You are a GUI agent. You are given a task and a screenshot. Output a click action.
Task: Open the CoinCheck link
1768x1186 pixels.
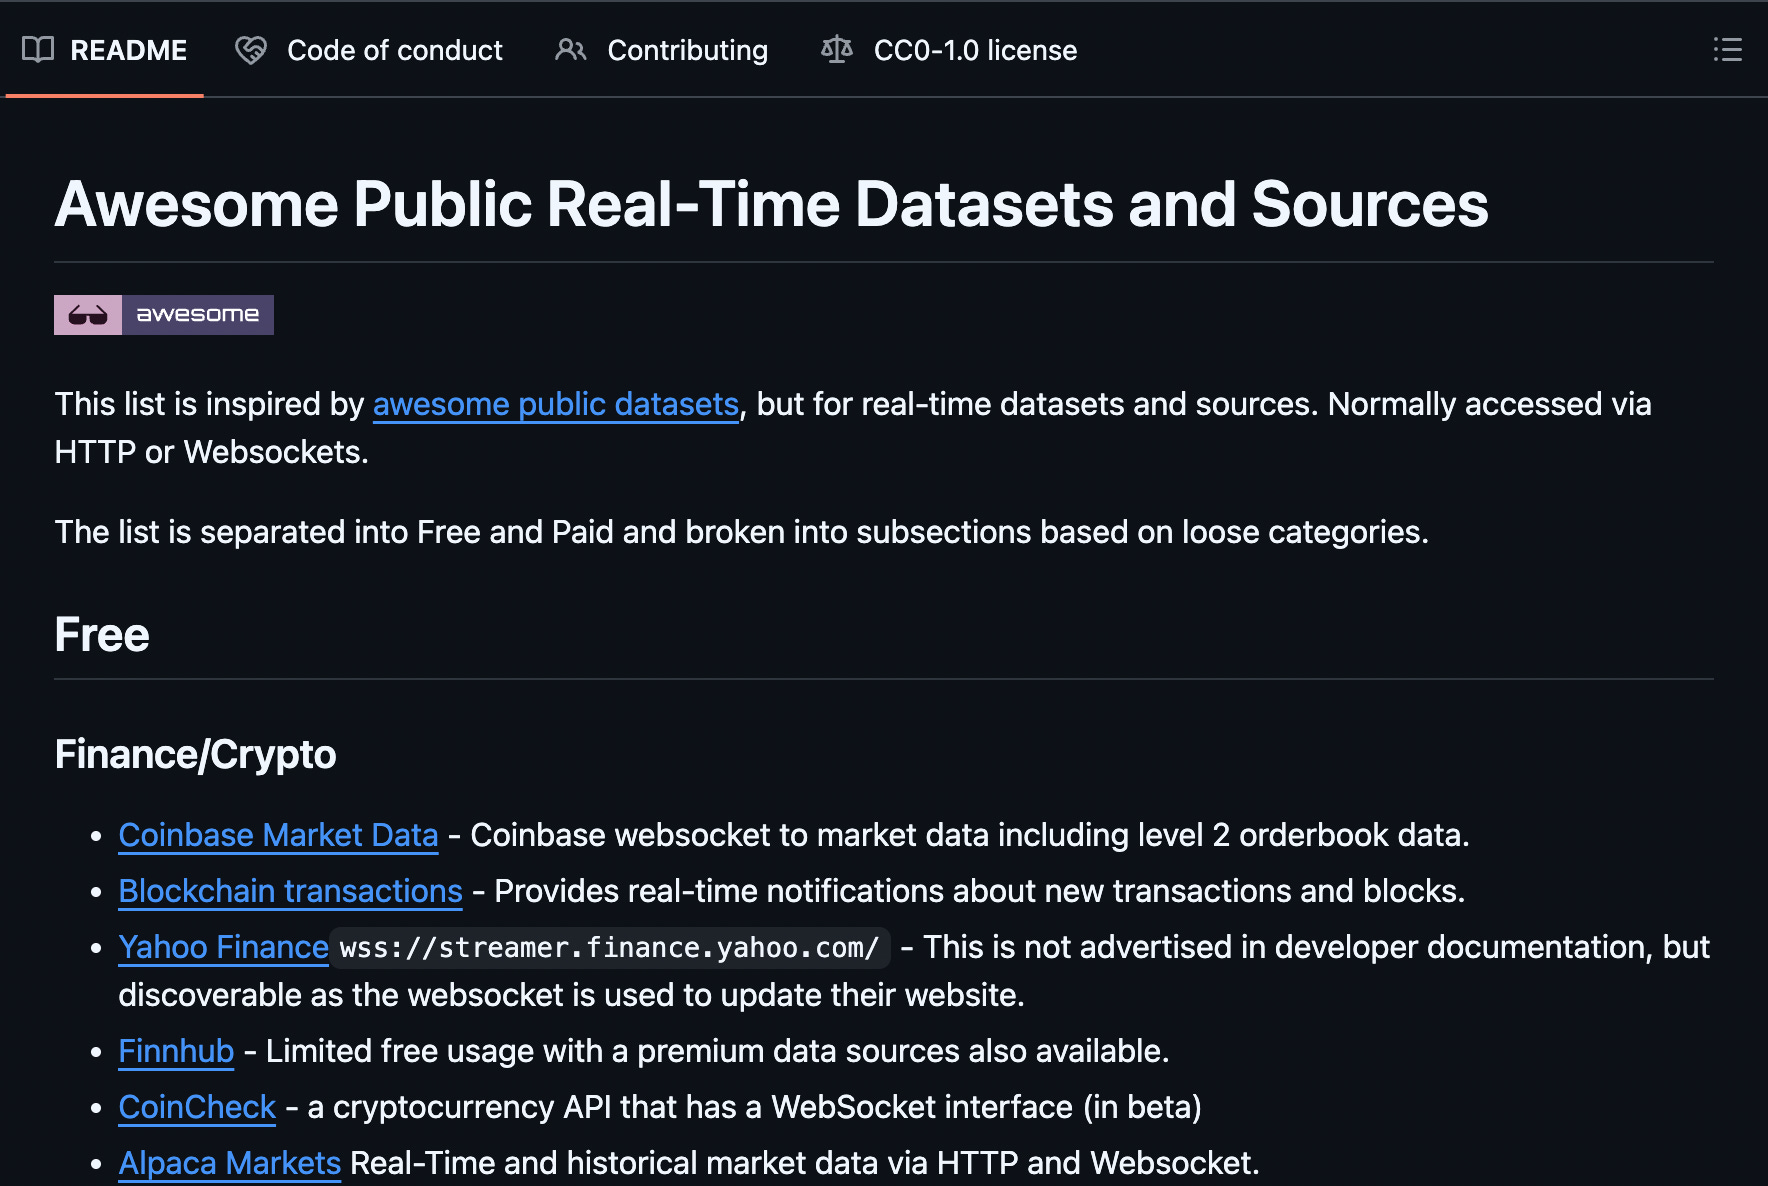196,1107
